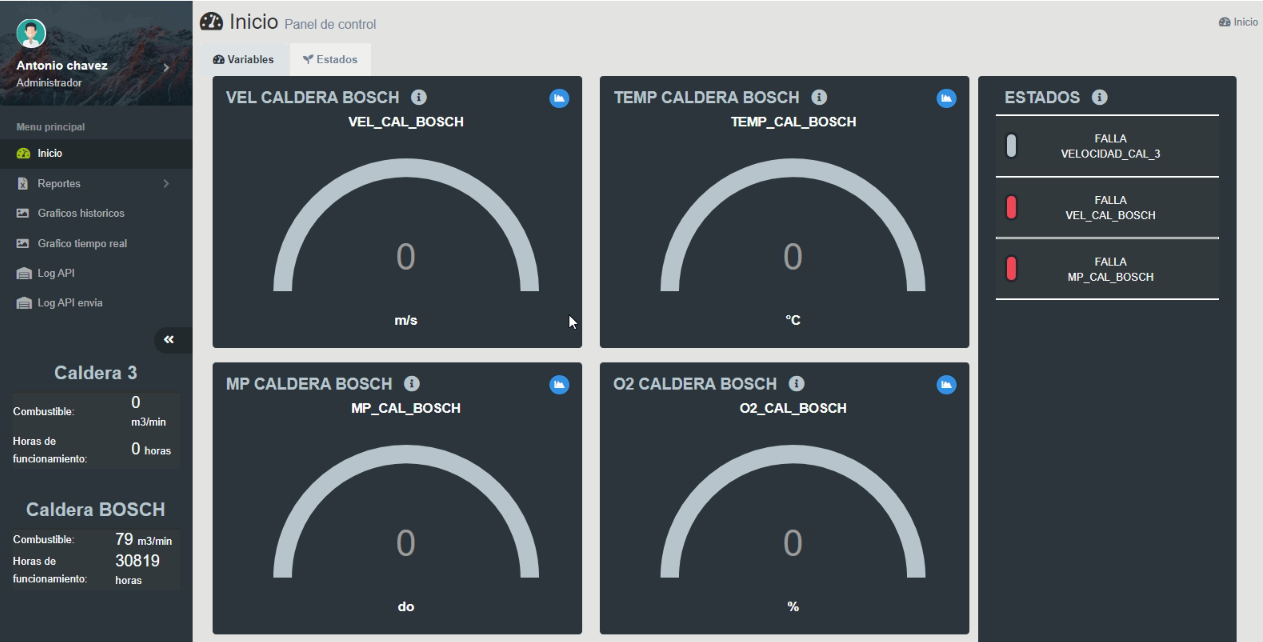This screenshot has height=642, width=1263.
Task: Click the user avatar of Antonio chavez
Action: [32, 33]
